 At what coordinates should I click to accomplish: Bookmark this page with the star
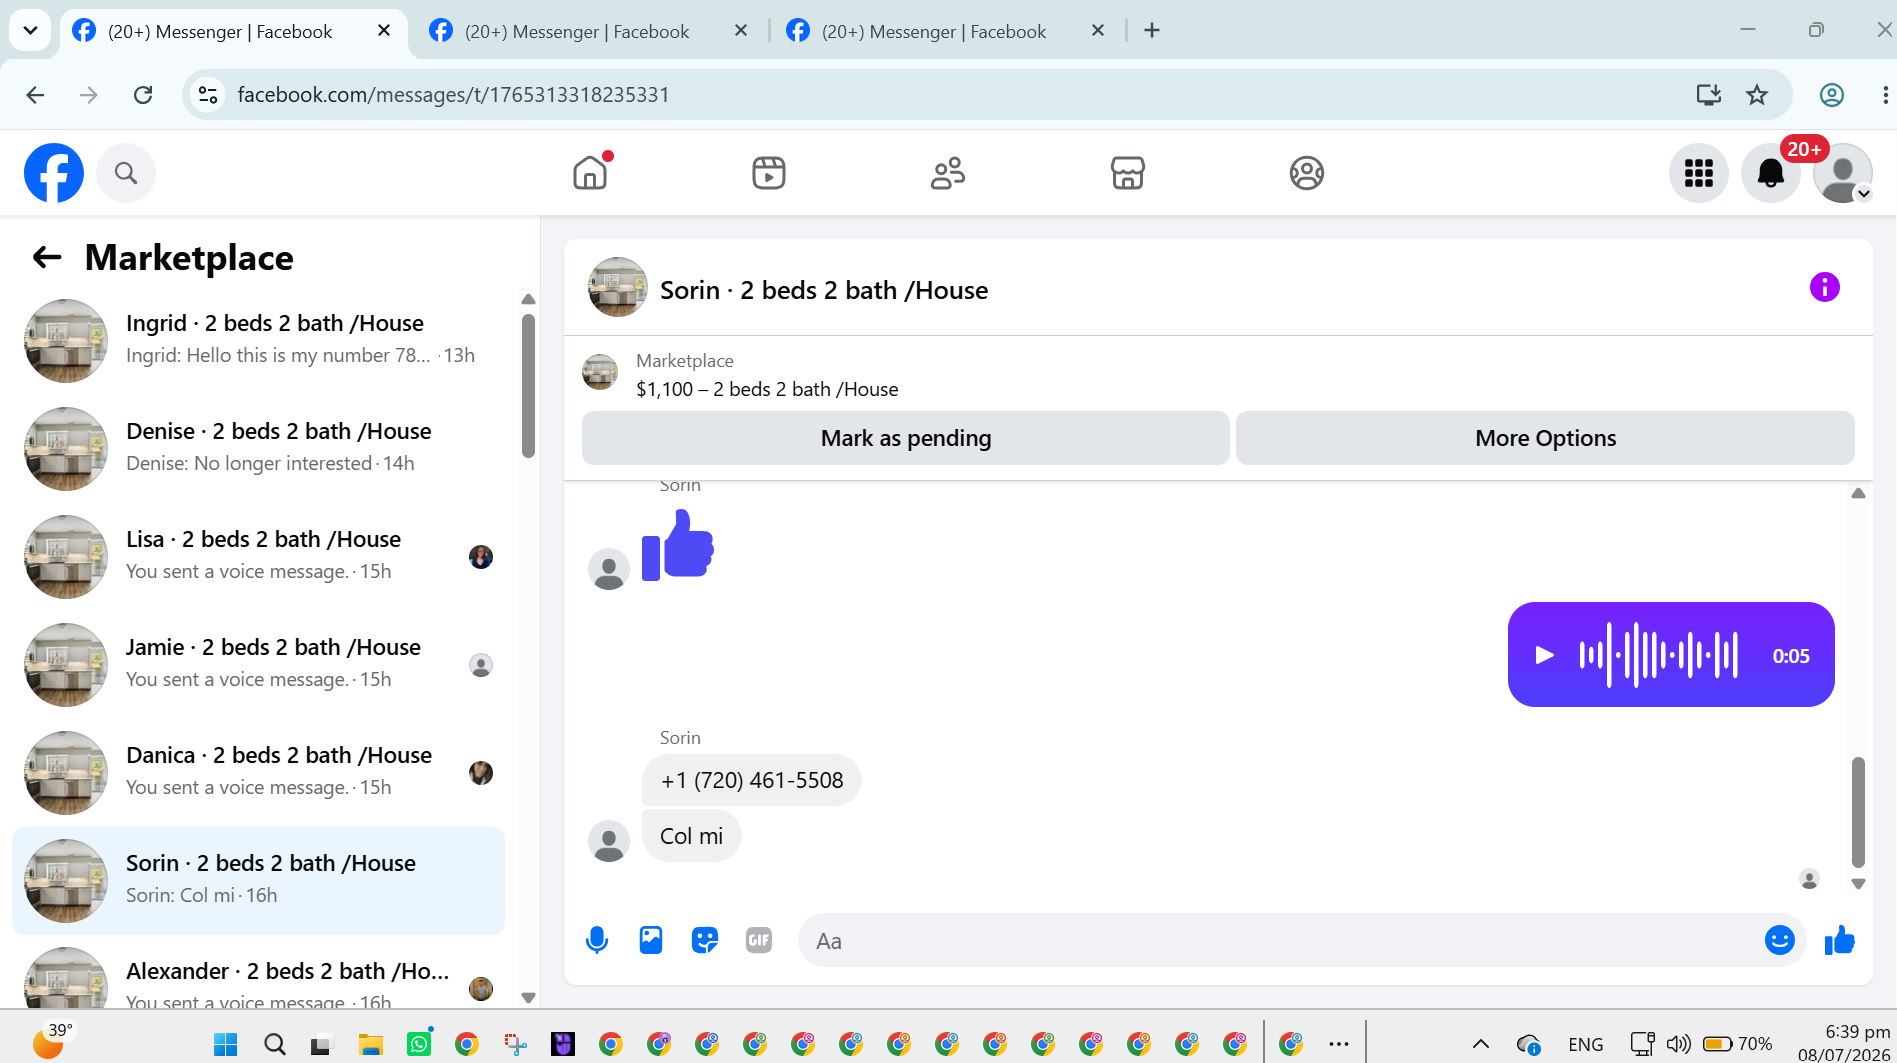1757,95
